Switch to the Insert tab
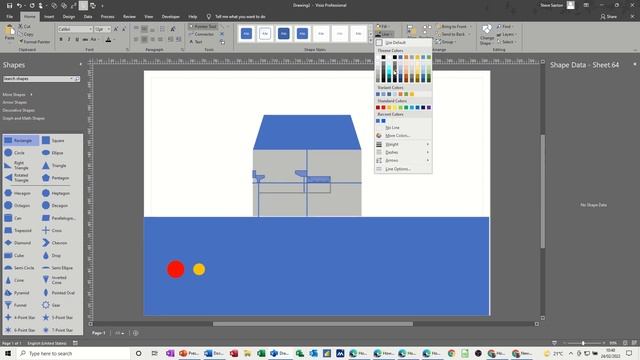Image resolution: width=640 pixels, height=360 pixels. pos(49,17)
